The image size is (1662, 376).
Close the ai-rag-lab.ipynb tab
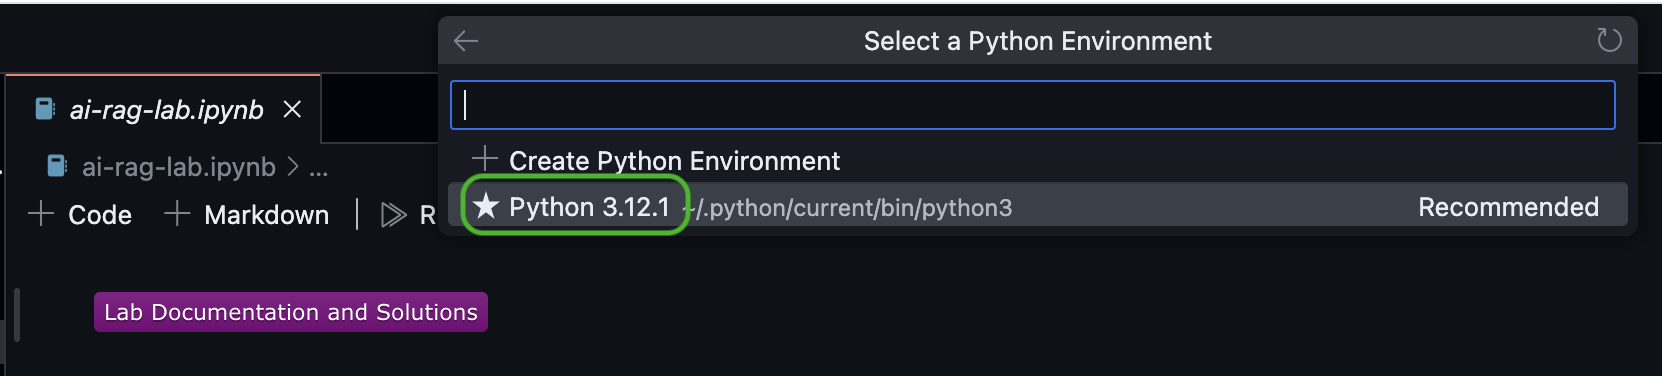coord(292,109)
